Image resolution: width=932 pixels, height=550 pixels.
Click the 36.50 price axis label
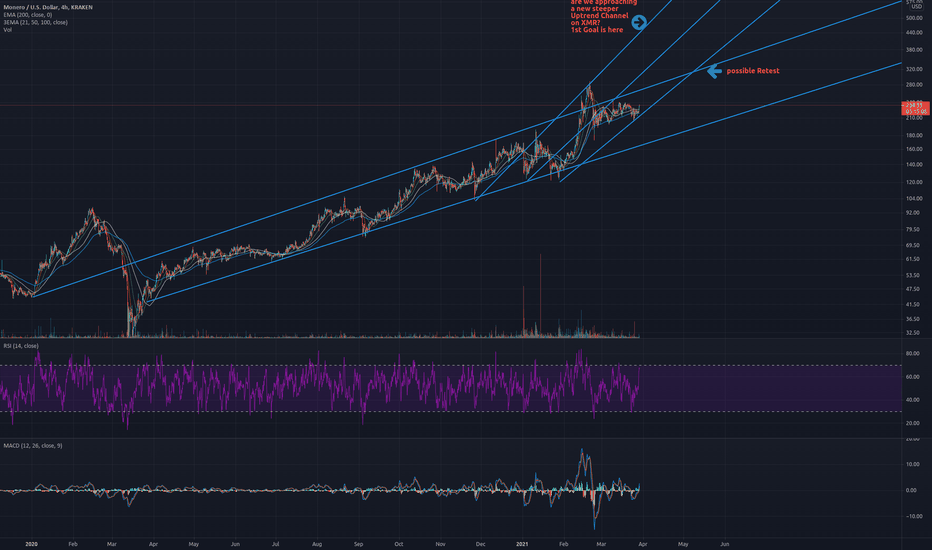click(x=912, y=319)
